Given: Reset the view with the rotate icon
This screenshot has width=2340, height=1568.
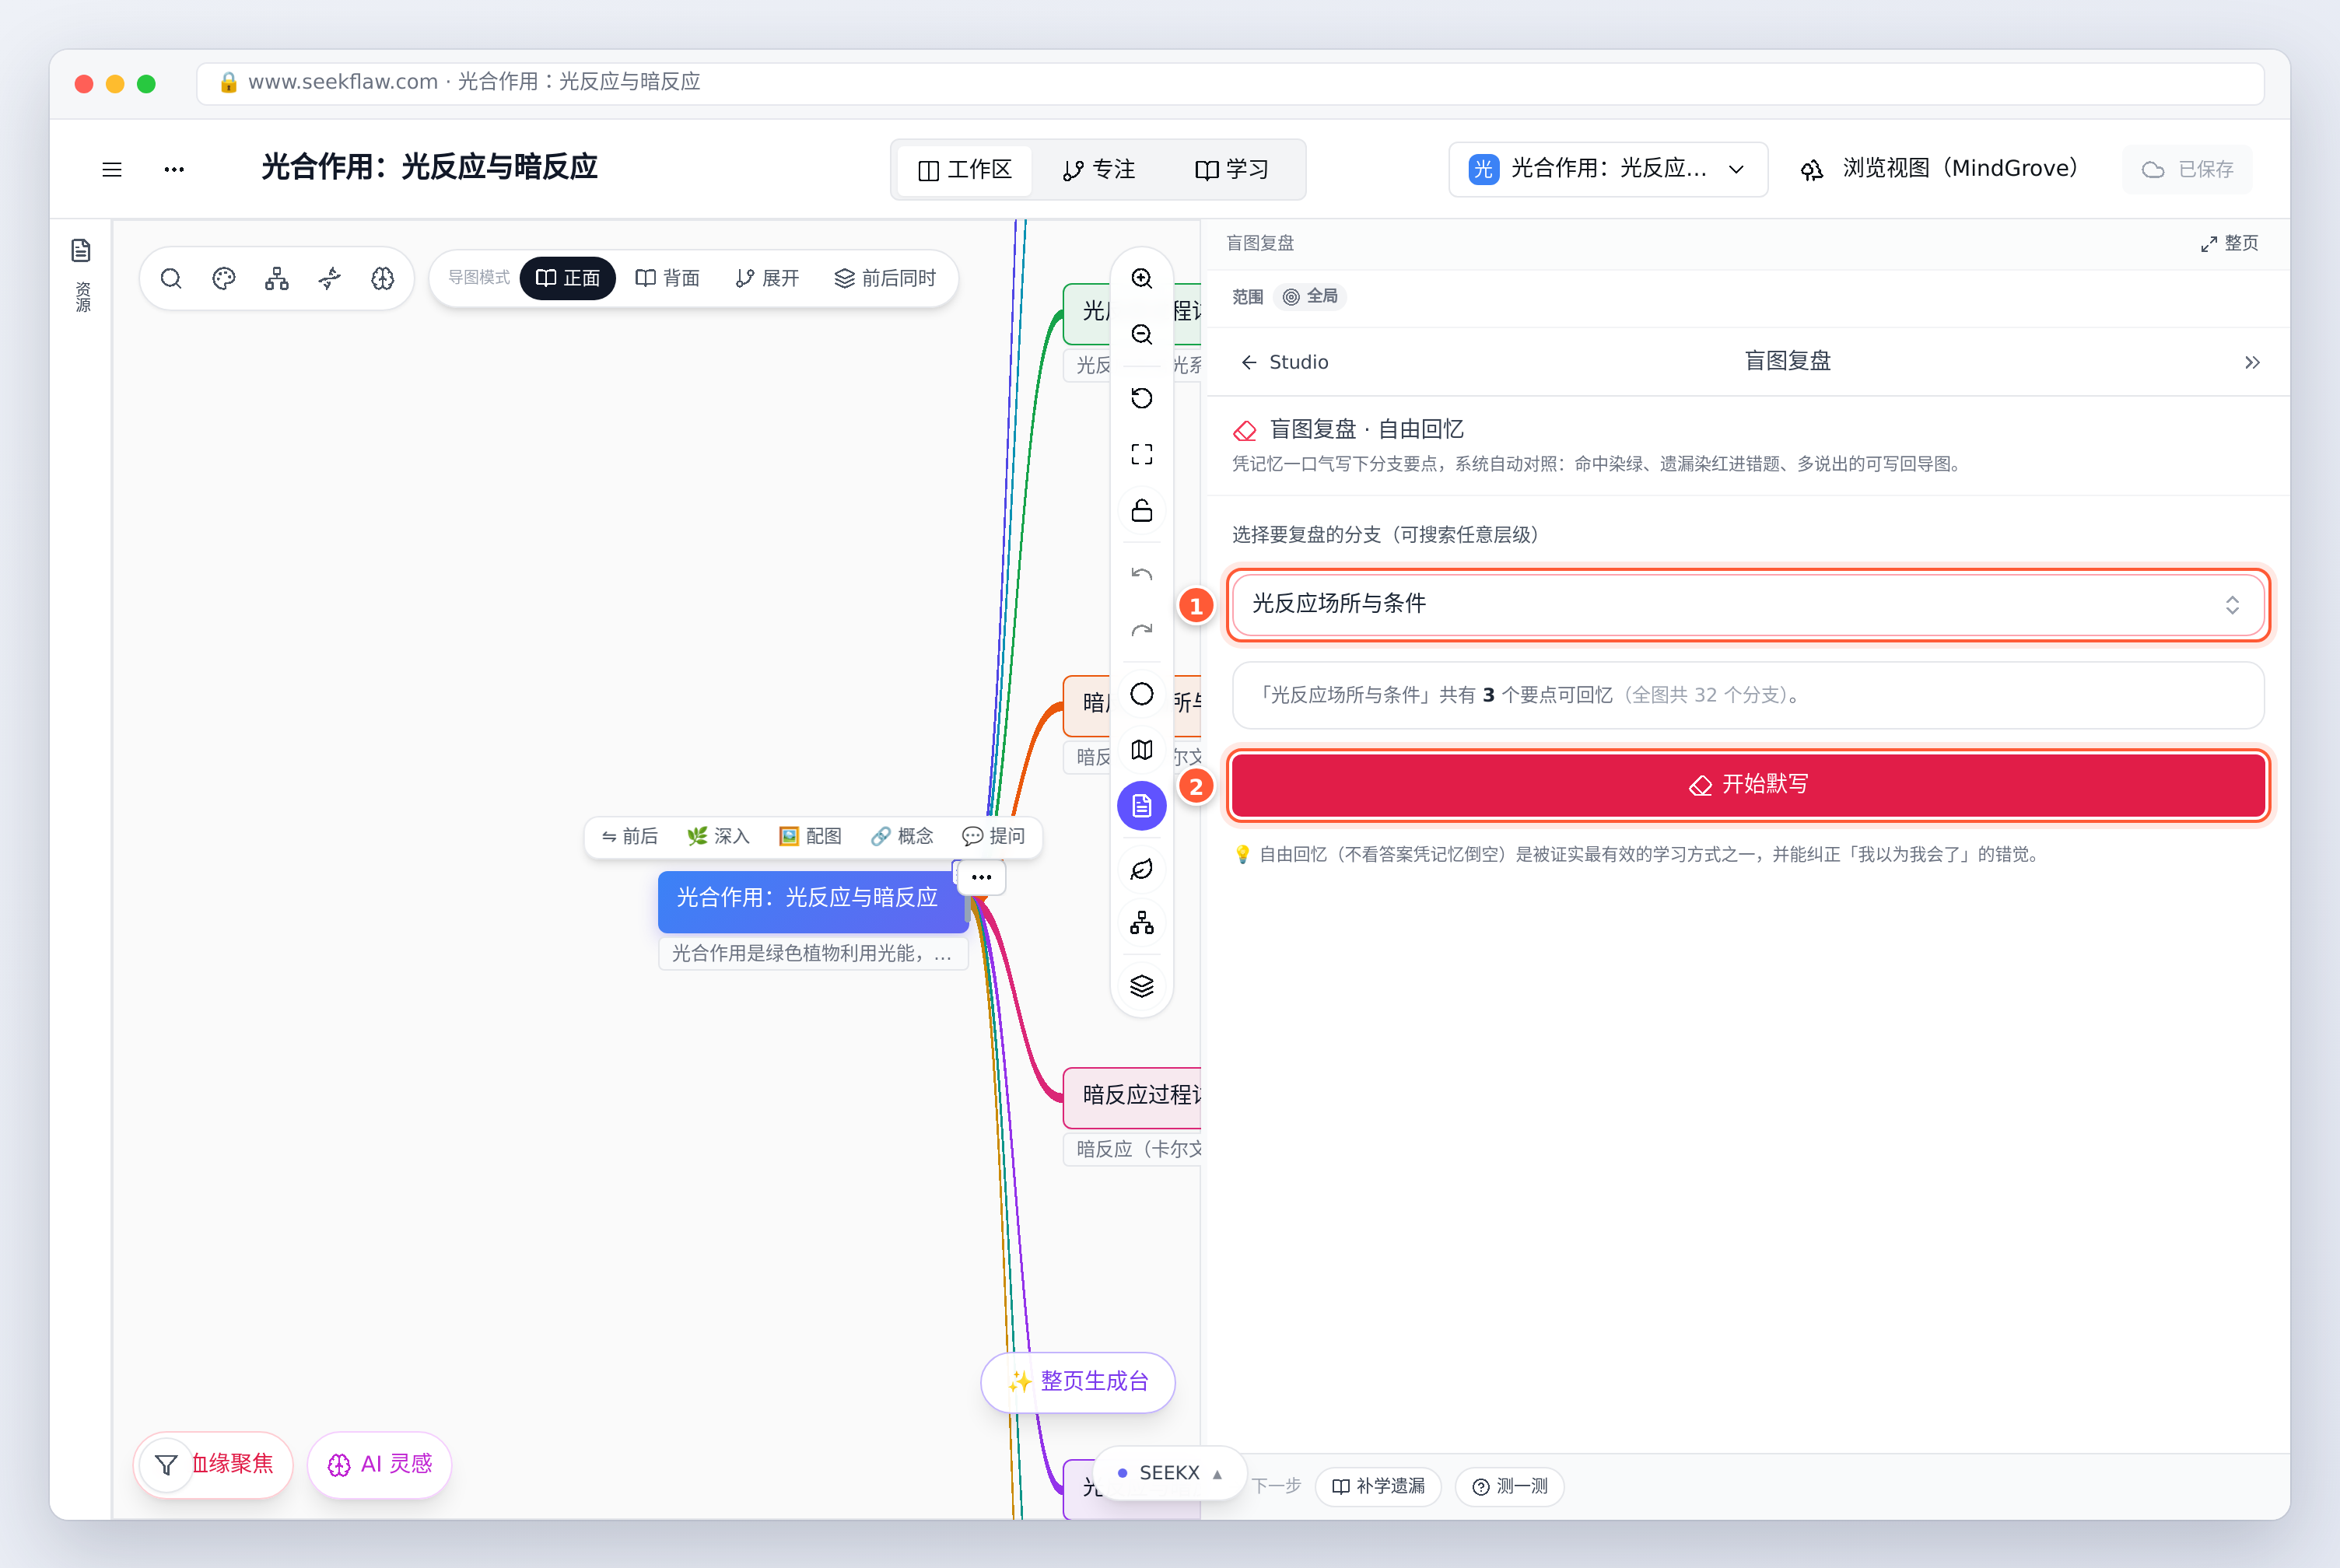Looking at the screenshot, I should 1142,398.
